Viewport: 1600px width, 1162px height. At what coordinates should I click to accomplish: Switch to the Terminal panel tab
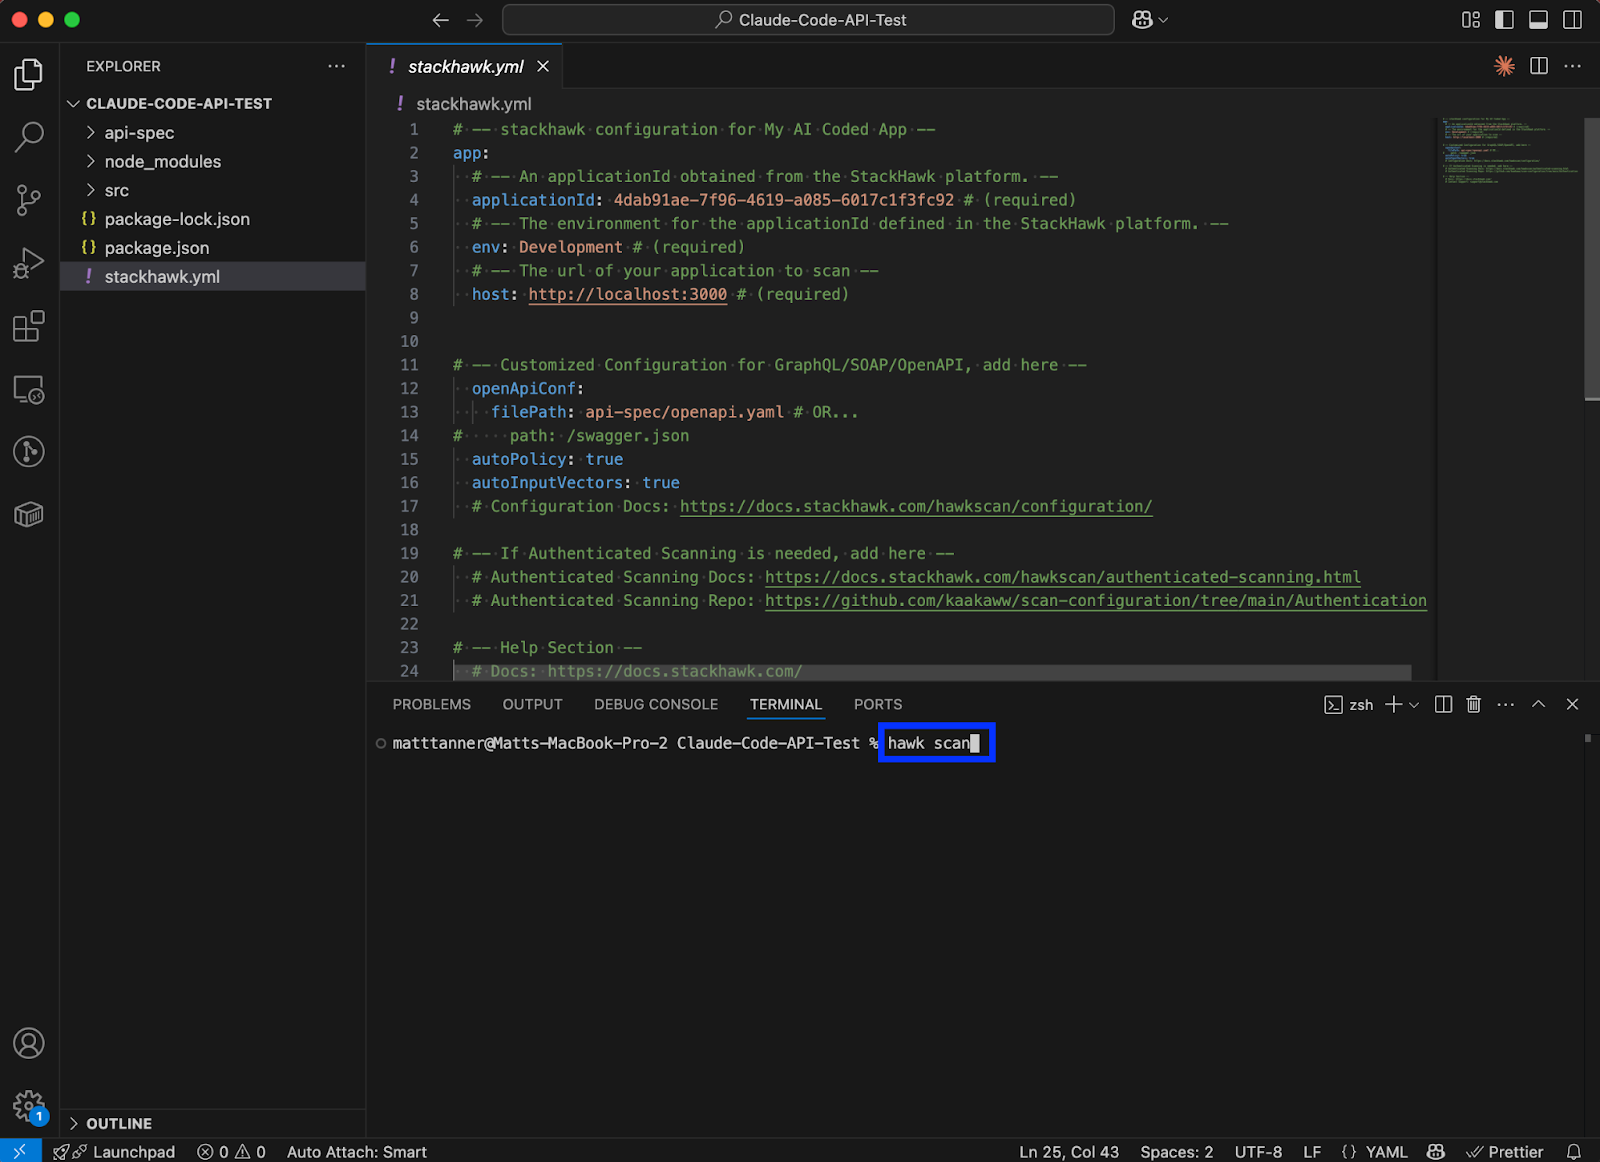[x=786, y=704]
